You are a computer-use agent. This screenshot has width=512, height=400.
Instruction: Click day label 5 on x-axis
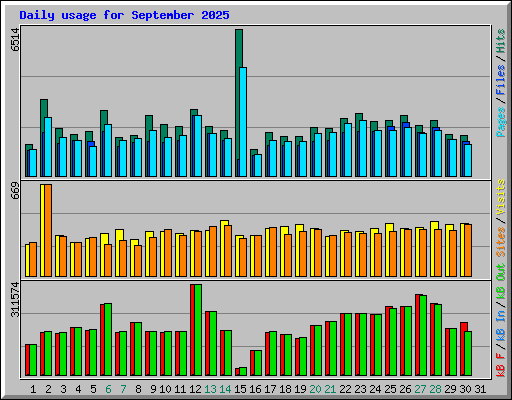(93, 389)
